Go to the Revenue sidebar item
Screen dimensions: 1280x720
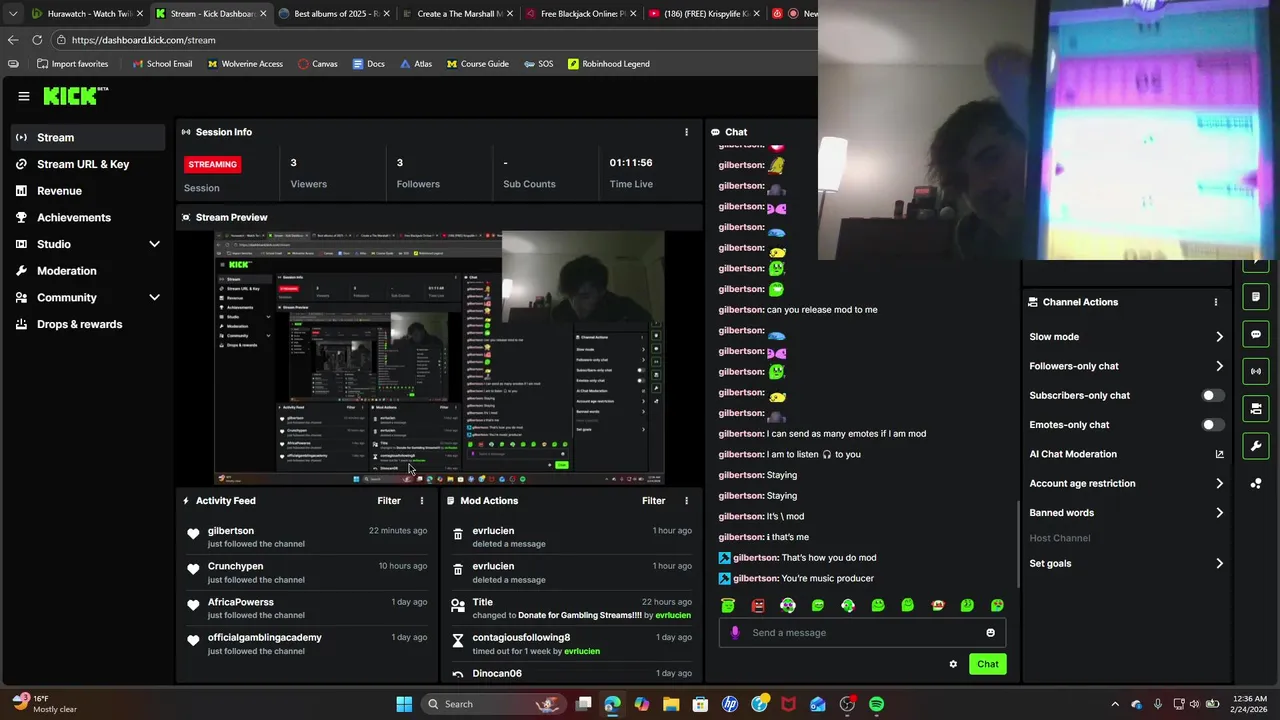[59, 191]
